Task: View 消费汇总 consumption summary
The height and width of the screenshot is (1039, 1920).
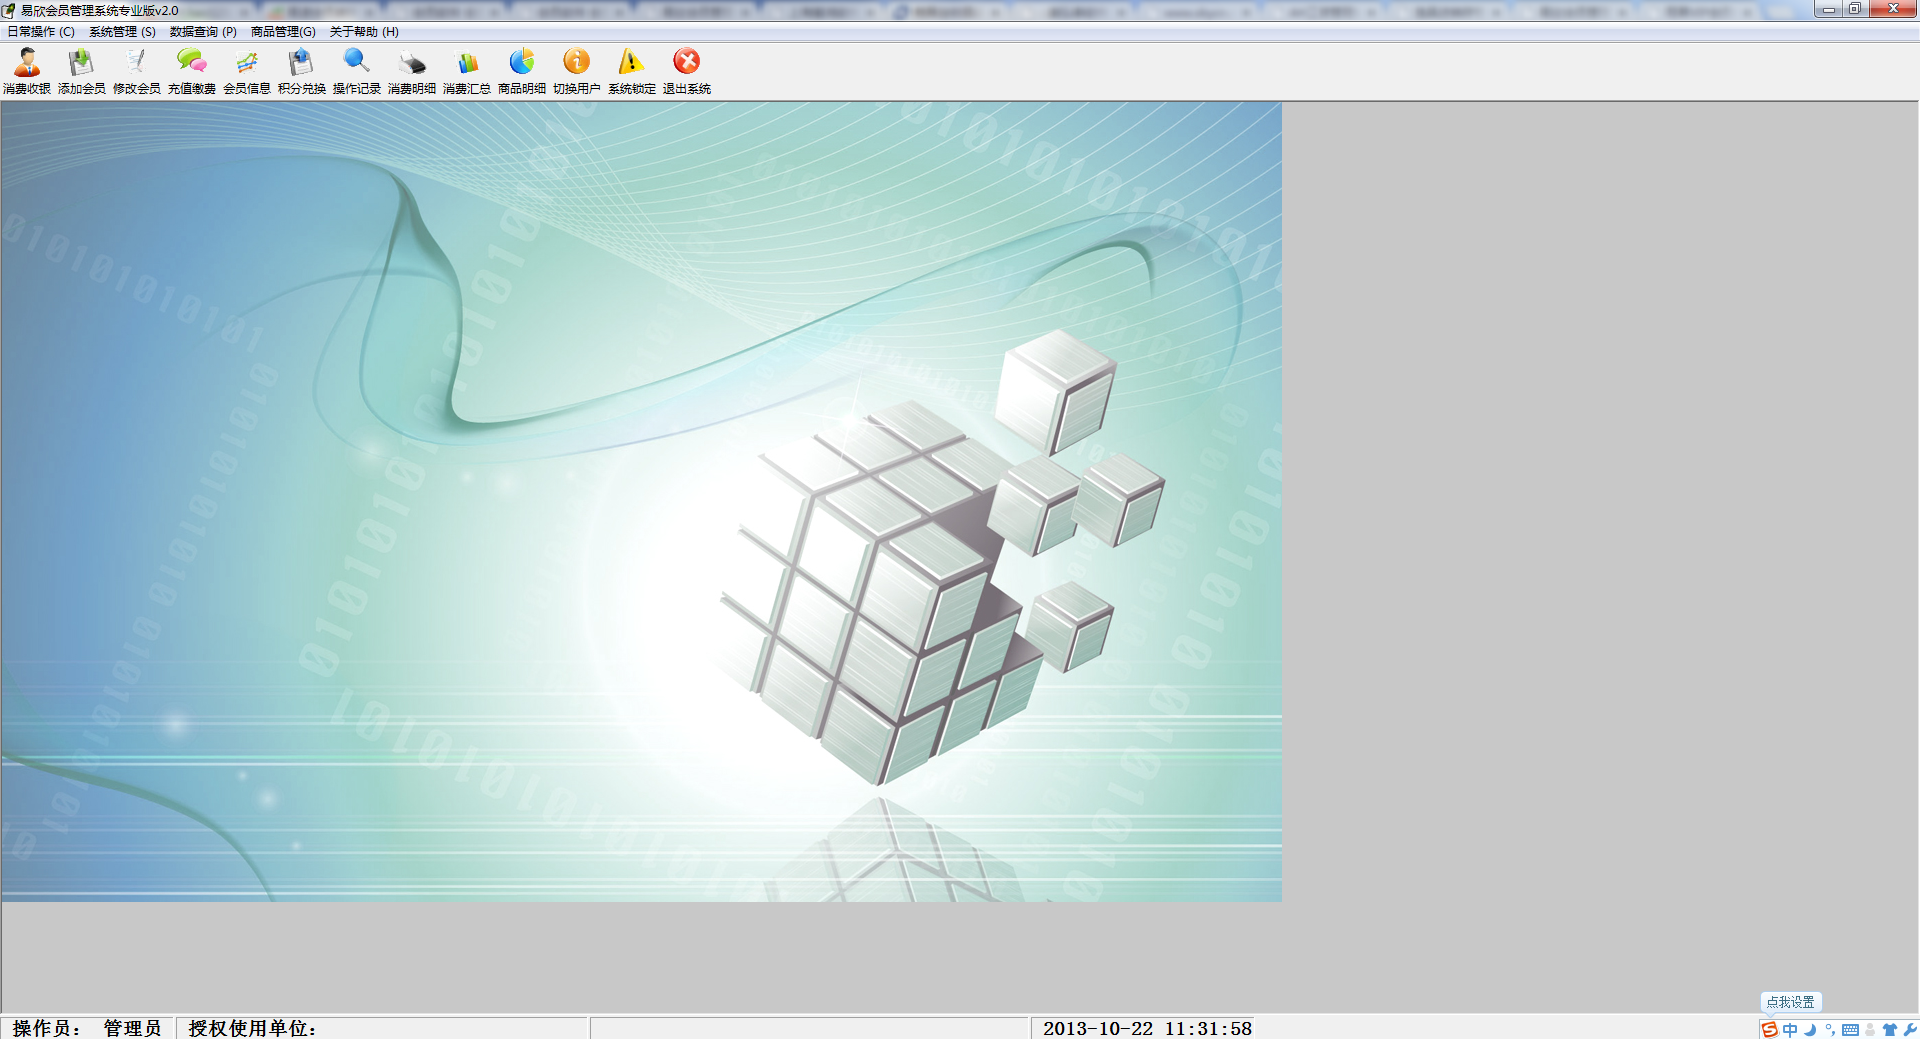Action: tap(467, 71)
